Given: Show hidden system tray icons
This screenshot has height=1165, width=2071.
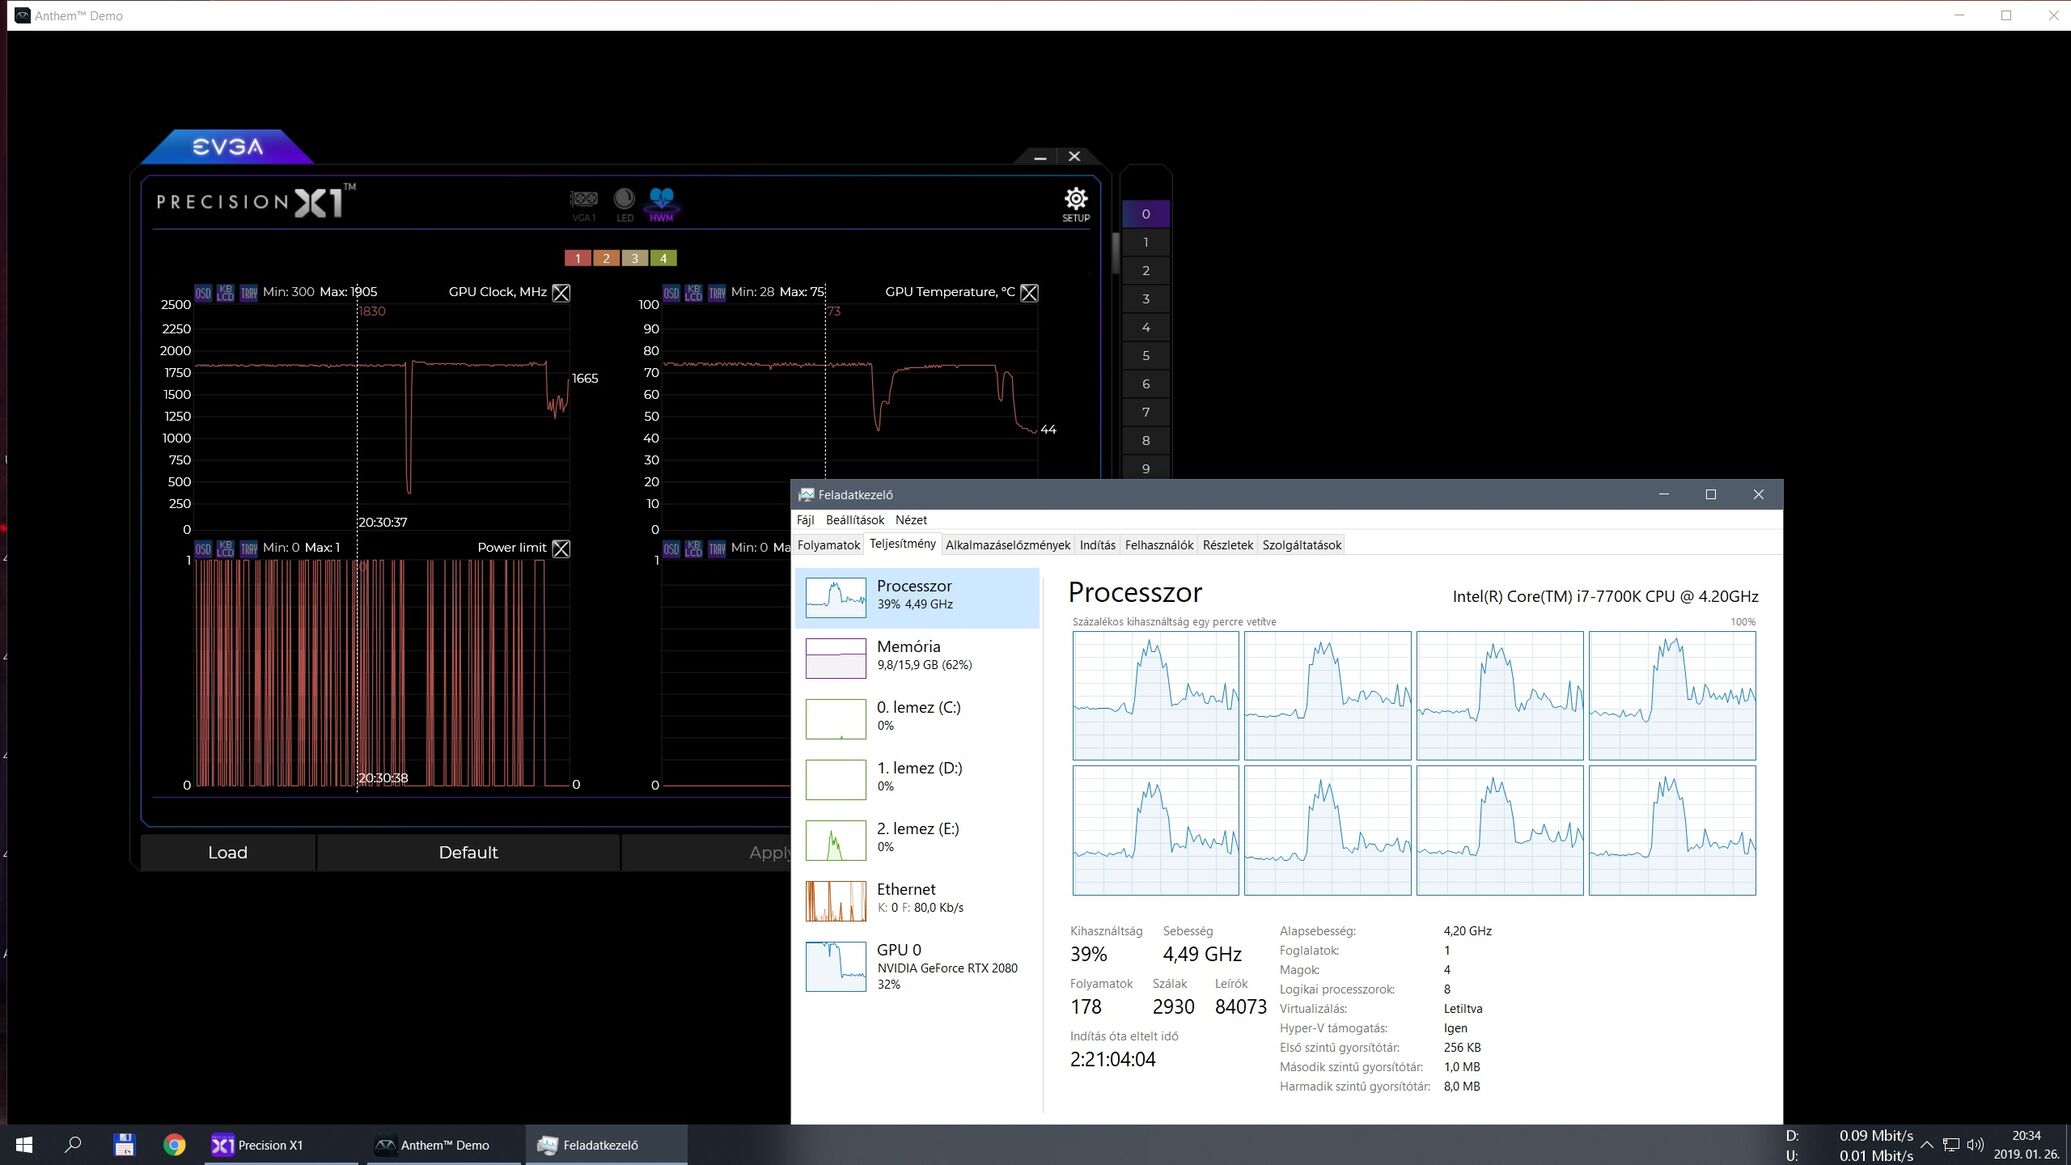Looking at the screenshot, I should (x=1926, y=1145).
